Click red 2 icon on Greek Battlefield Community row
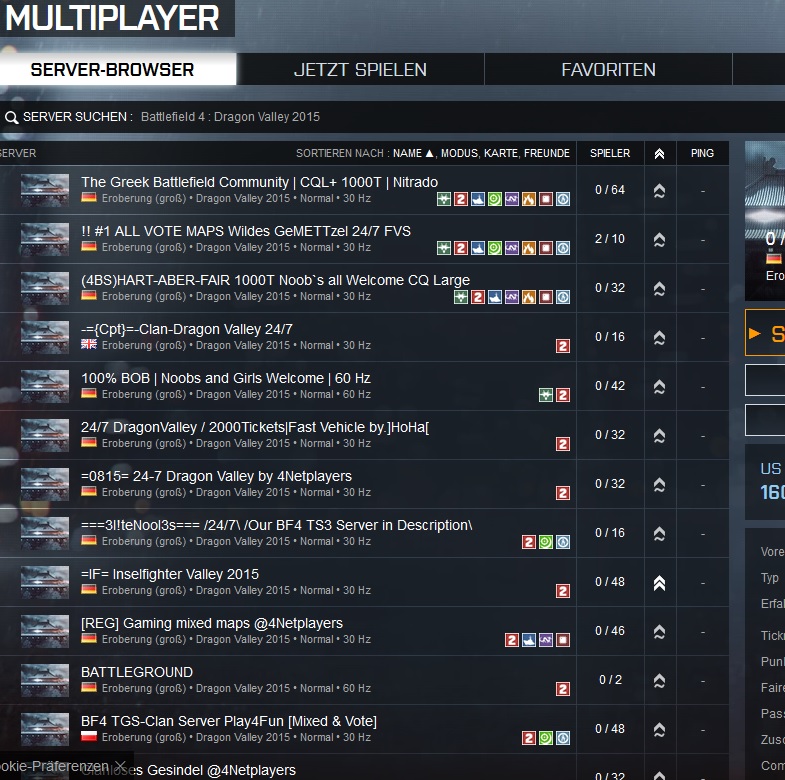Viewport: 785px width, 780px height. point(461,199)
